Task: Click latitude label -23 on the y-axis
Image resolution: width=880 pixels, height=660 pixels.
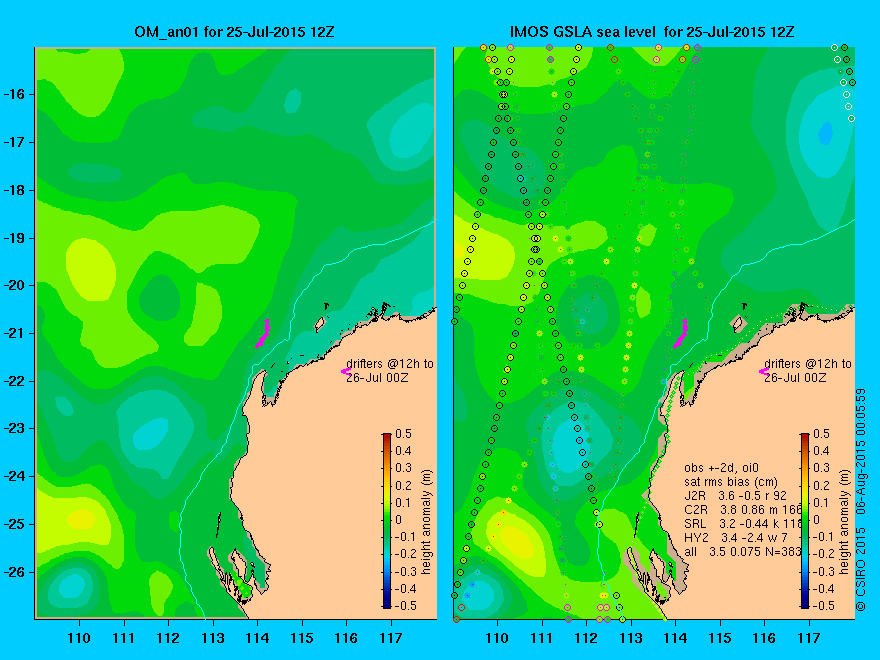Action: [x=15, y=429]
